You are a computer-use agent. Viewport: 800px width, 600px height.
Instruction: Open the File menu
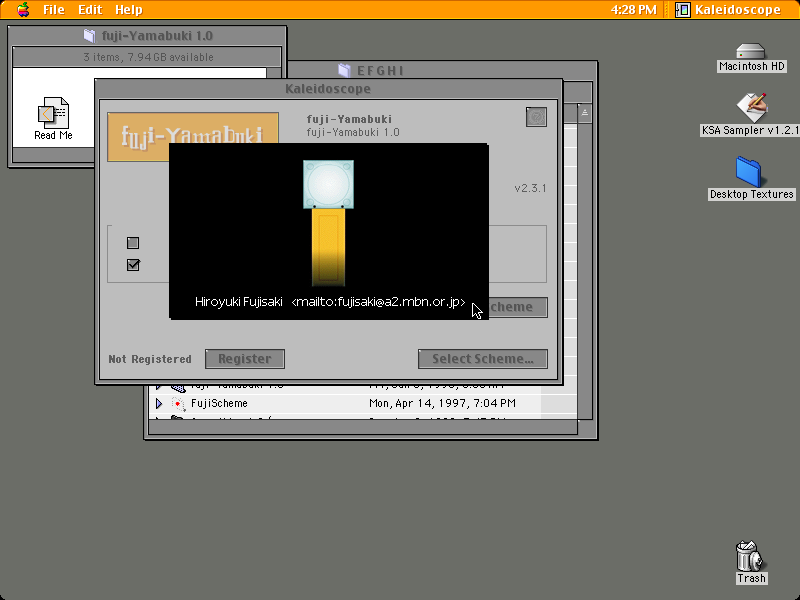[x=54, y=10]
